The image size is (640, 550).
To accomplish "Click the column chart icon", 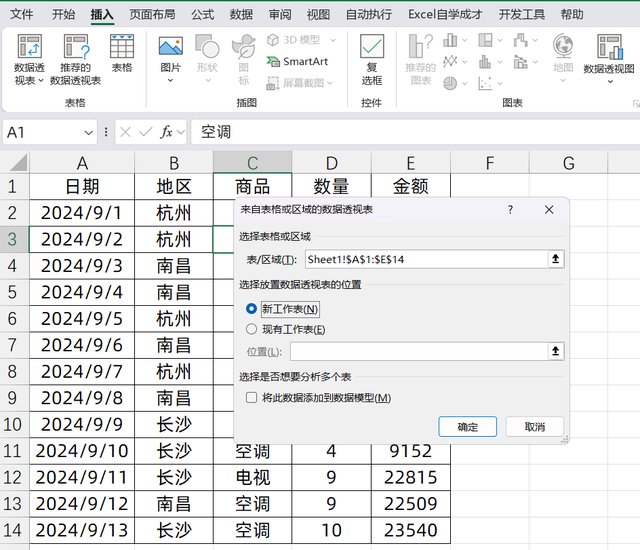I will pos(450,40).
